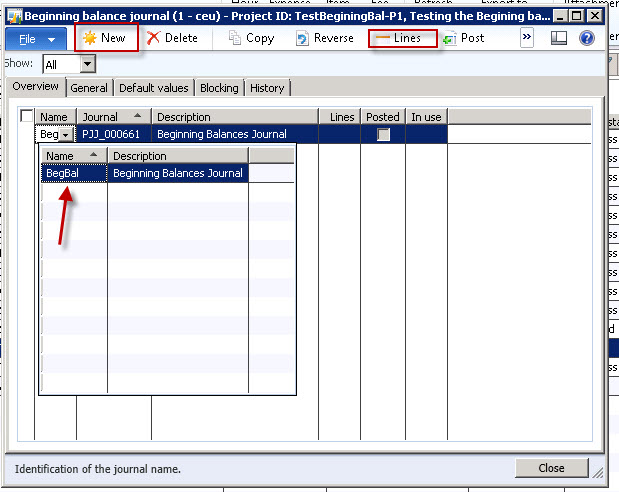This screenshot has height=492, width=619.
Task: Open the Show filter dropdown
Action: coord(87,64)
